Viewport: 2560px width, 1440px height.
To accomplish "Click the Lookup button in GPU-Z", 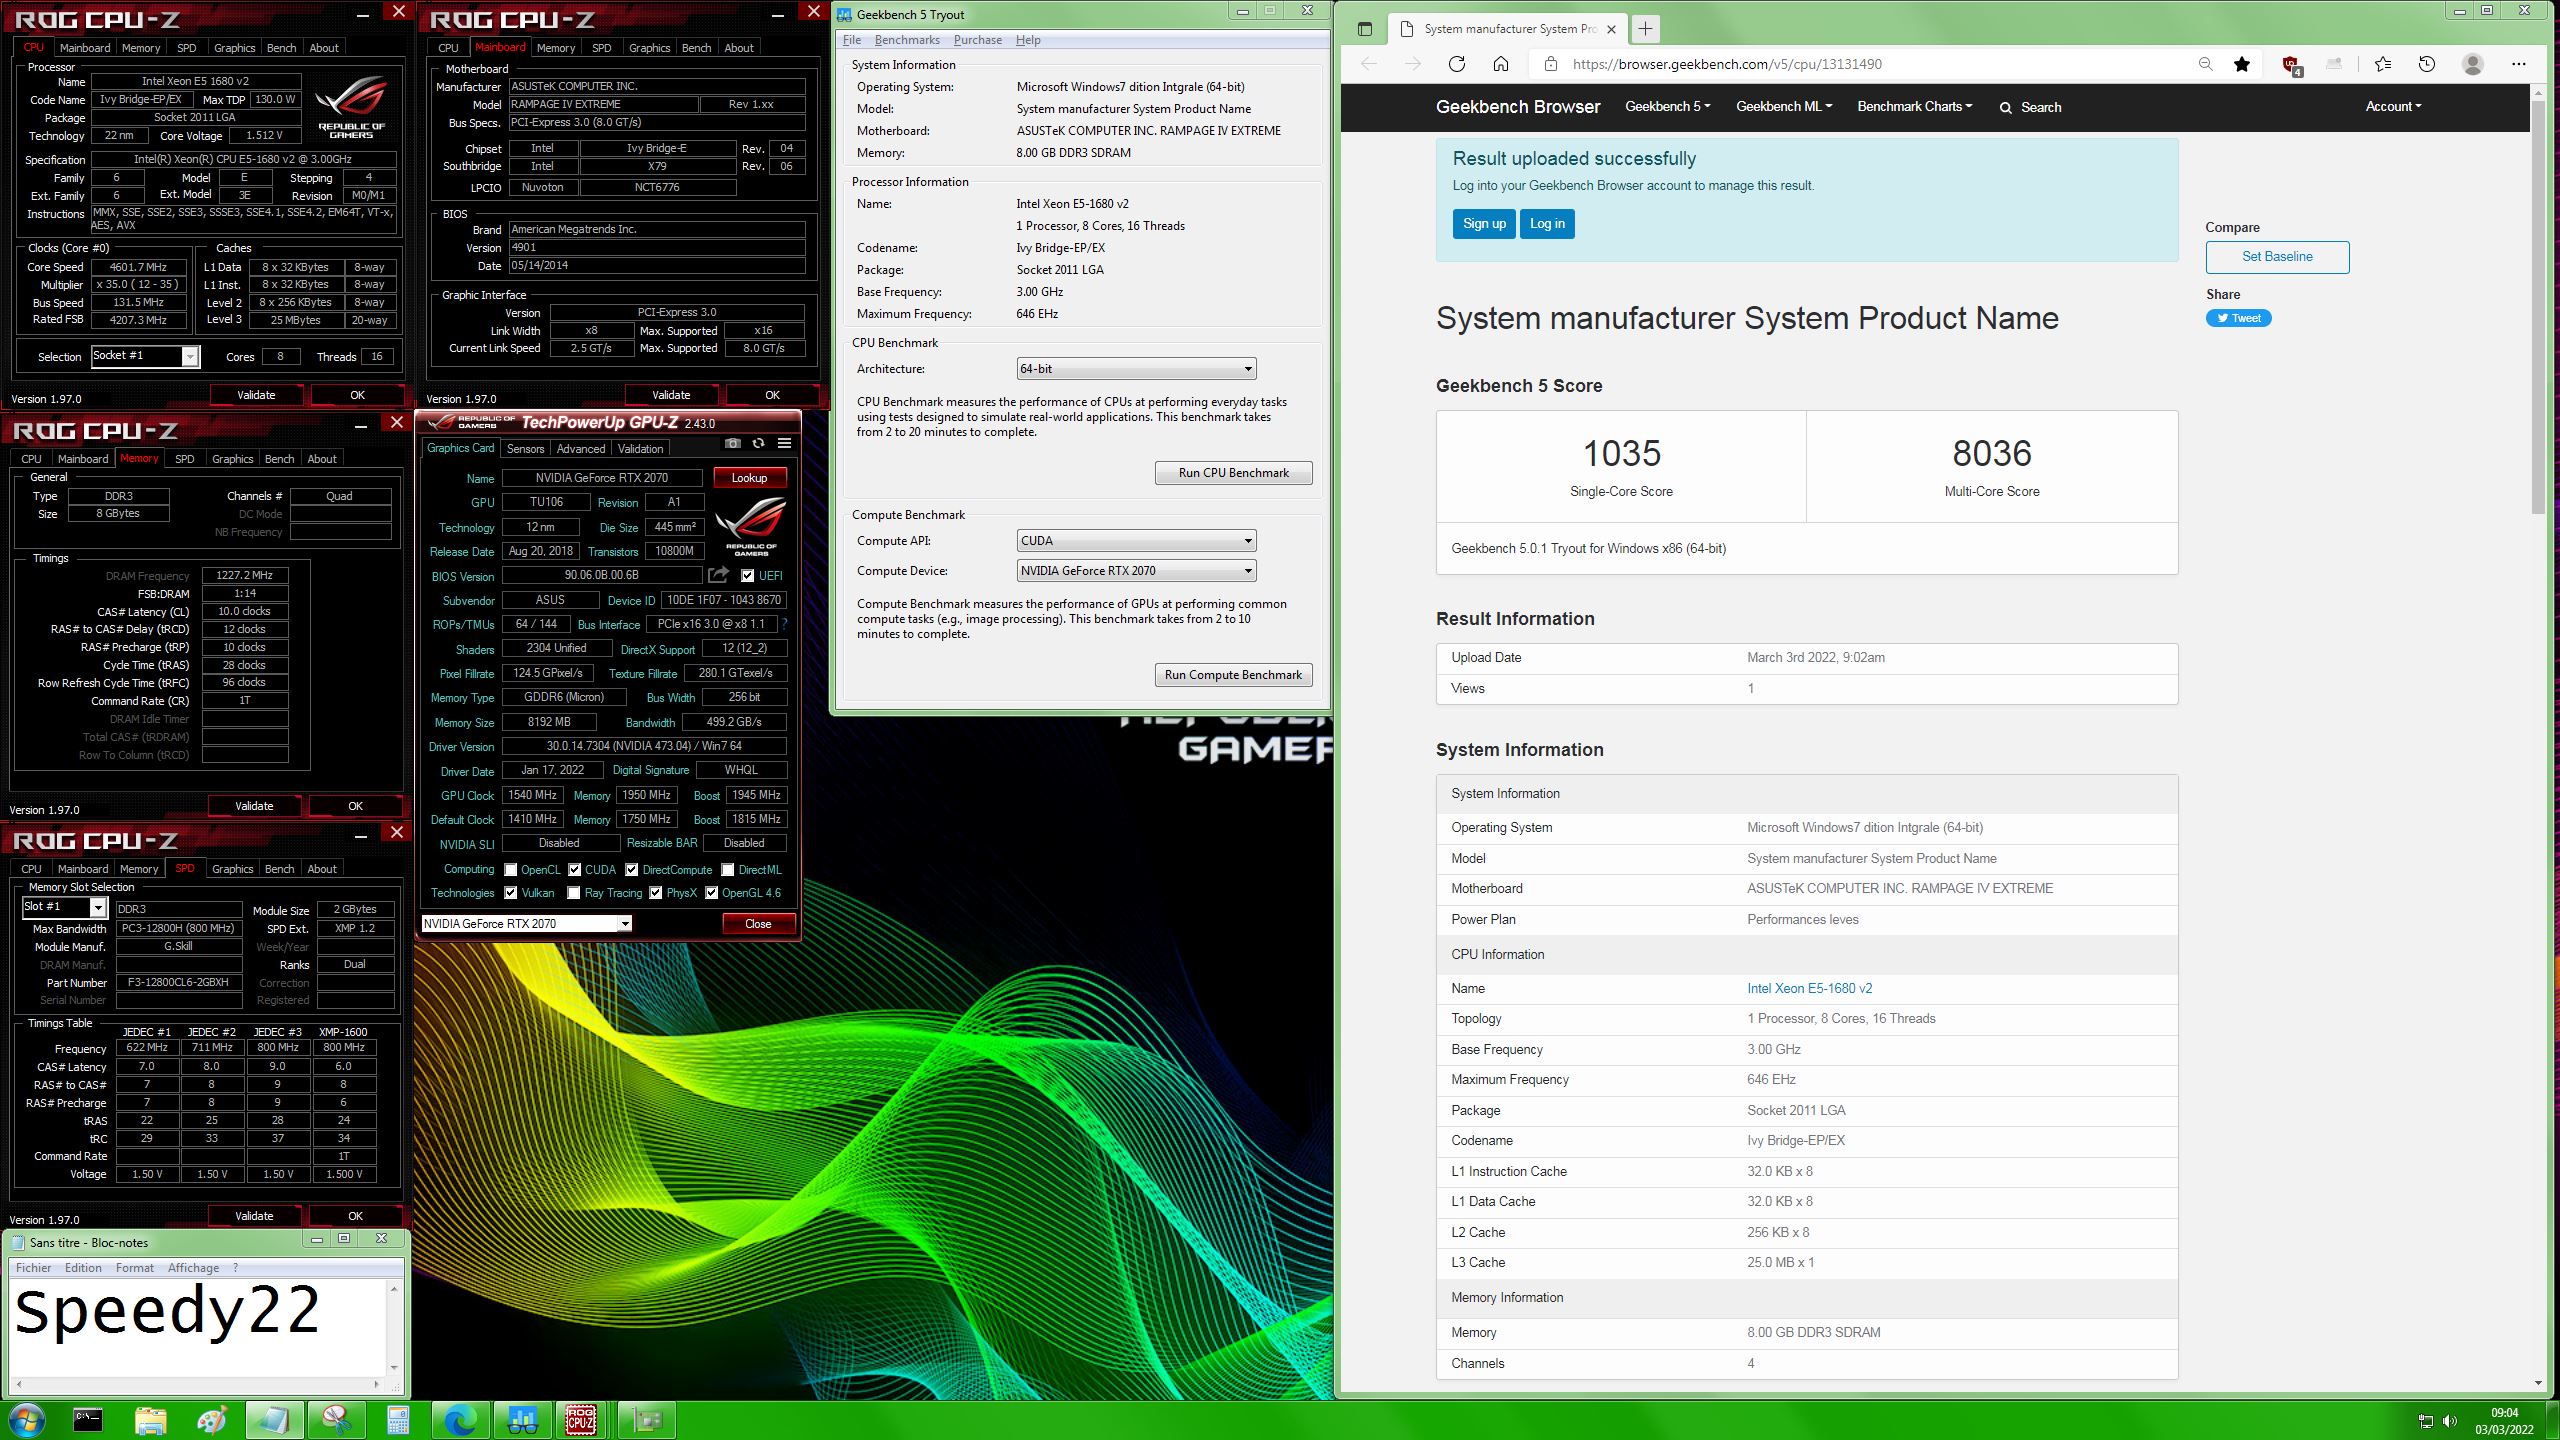I will [x=749, y=478].
